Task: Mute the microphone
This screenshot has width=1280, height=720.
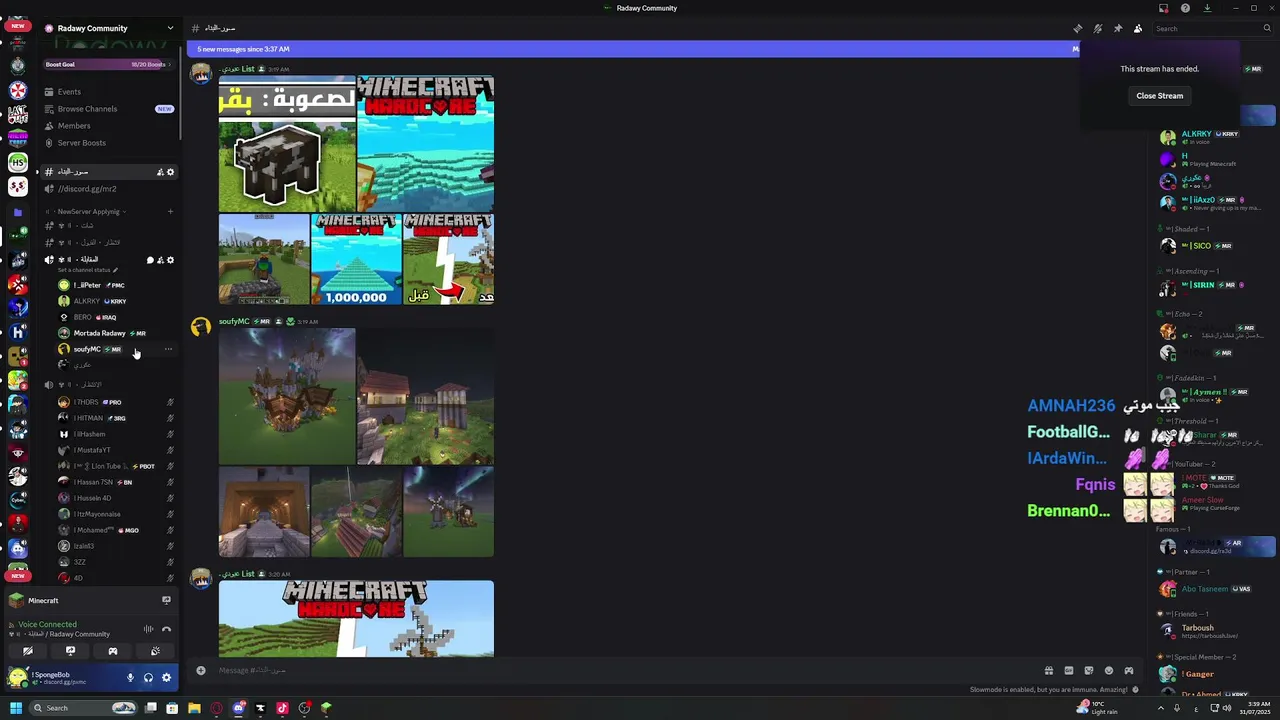Action: (130, 678)
